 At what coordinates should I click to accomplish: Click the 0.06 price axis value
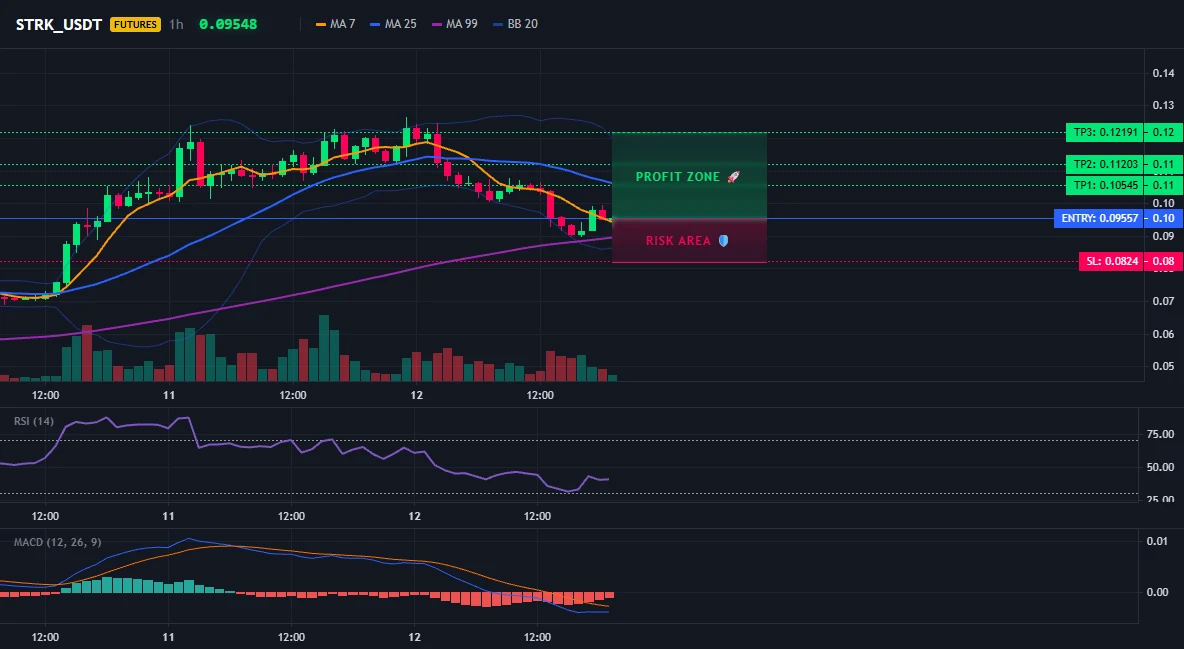tap(1163, 334)
